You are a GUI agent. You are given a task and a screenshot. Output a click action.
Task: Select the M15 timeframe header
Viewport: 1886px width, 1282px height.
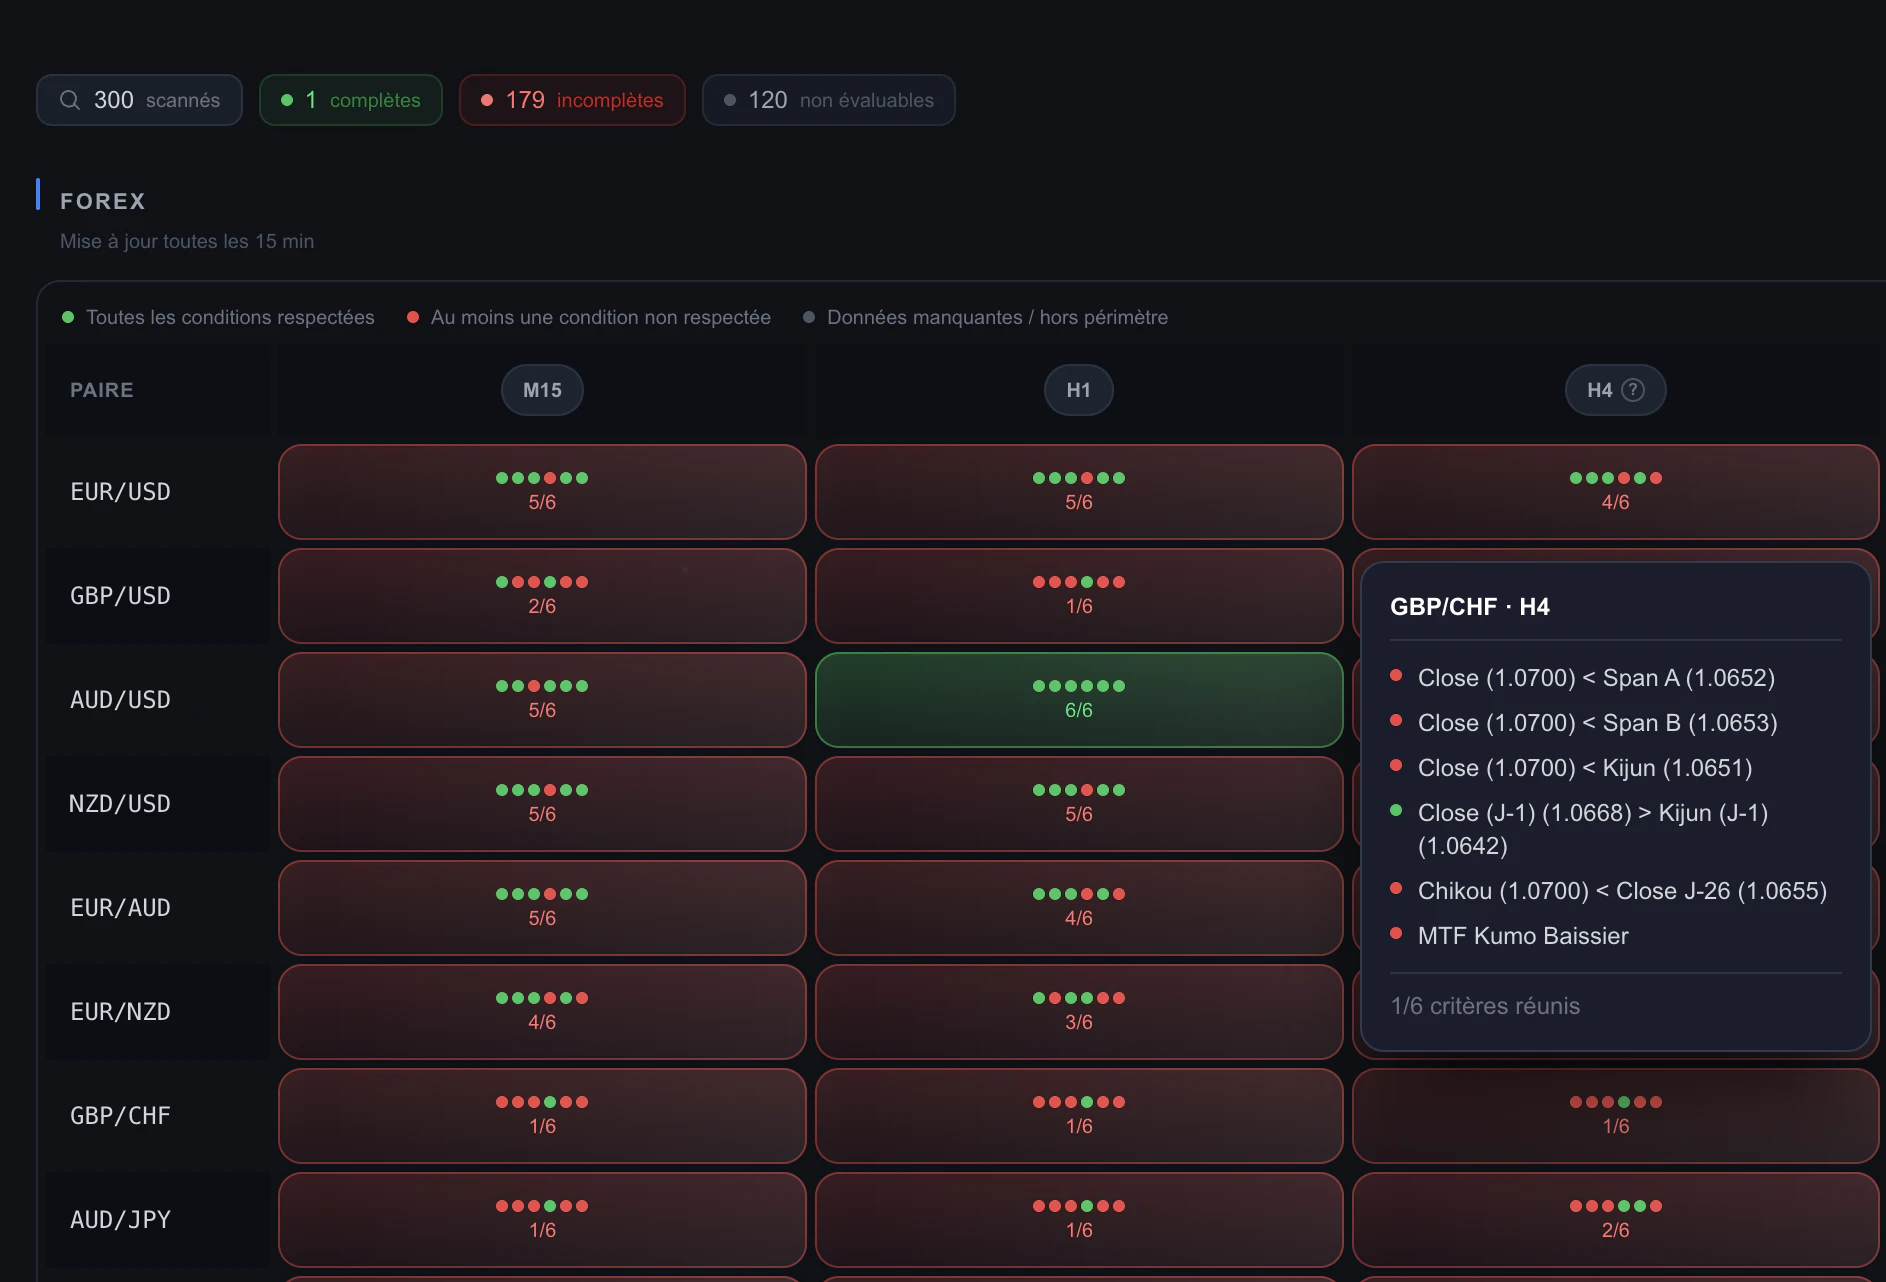[x=542, y=390]
